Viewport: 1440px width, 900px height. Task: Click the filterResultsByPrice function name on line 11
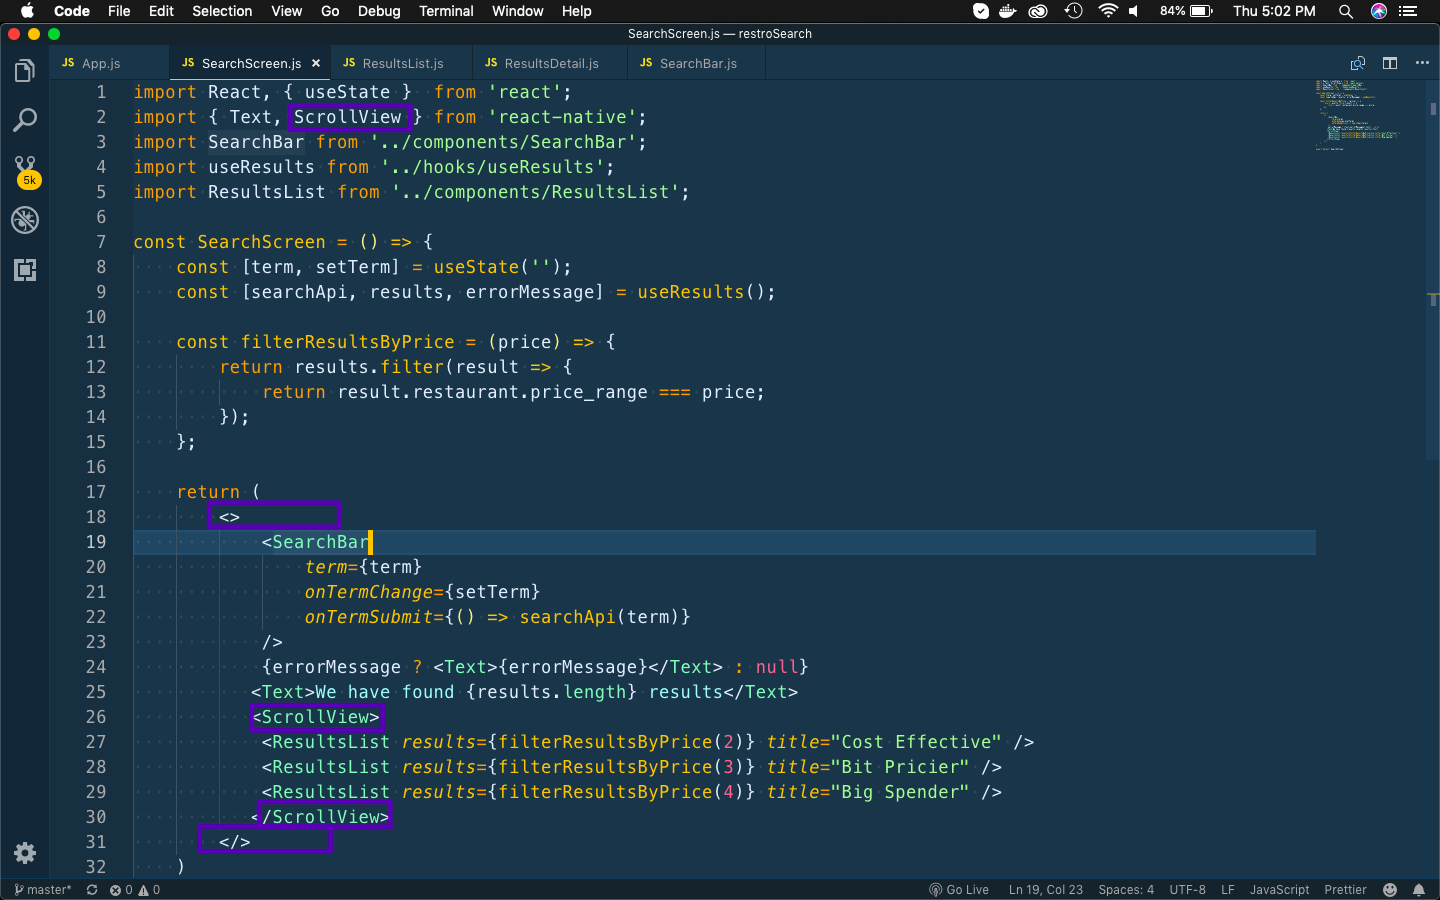[x=347, y=342]
